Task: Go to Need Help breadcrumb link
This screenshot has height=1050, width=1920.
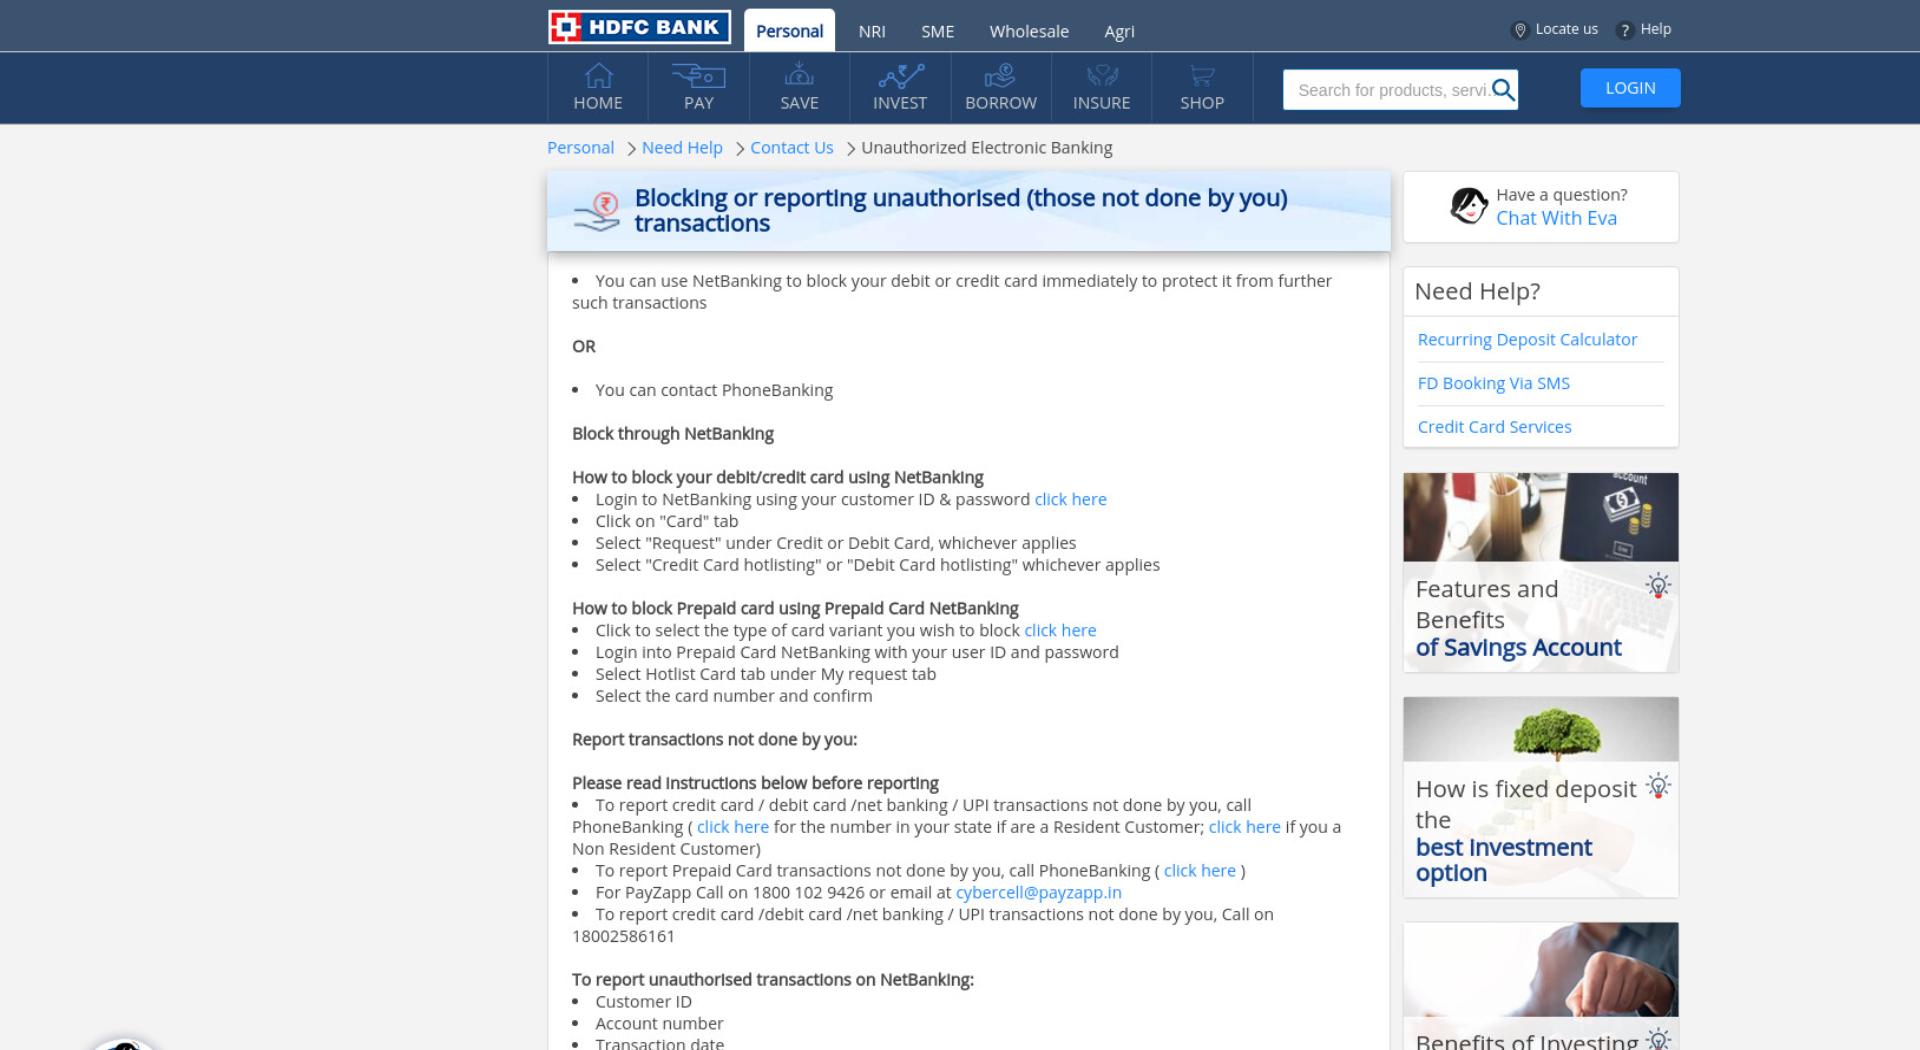Action: [x=682, y=148]
